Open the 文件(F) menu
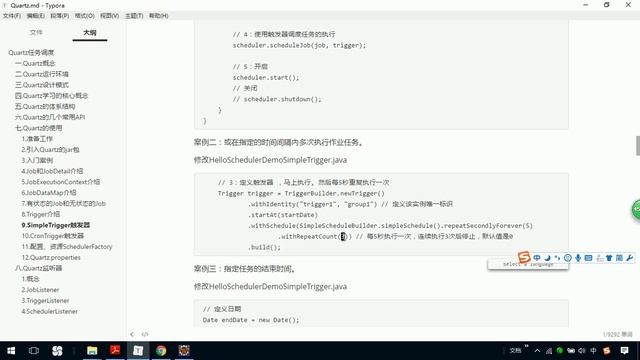The width and height of the screenshot is (640, 360). pos(11,16)
